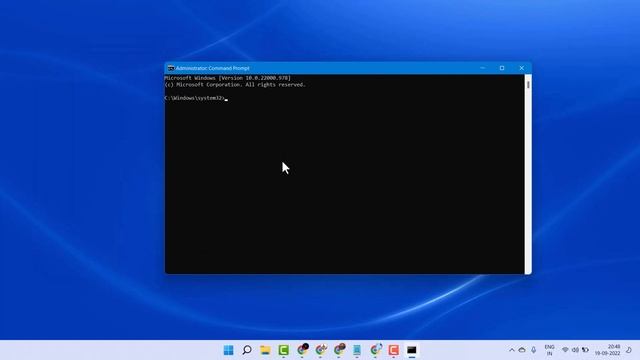Screen dimensions: 640x360
Task: Minimize the Command Prompt window
Action: click(x=482, y=68)
